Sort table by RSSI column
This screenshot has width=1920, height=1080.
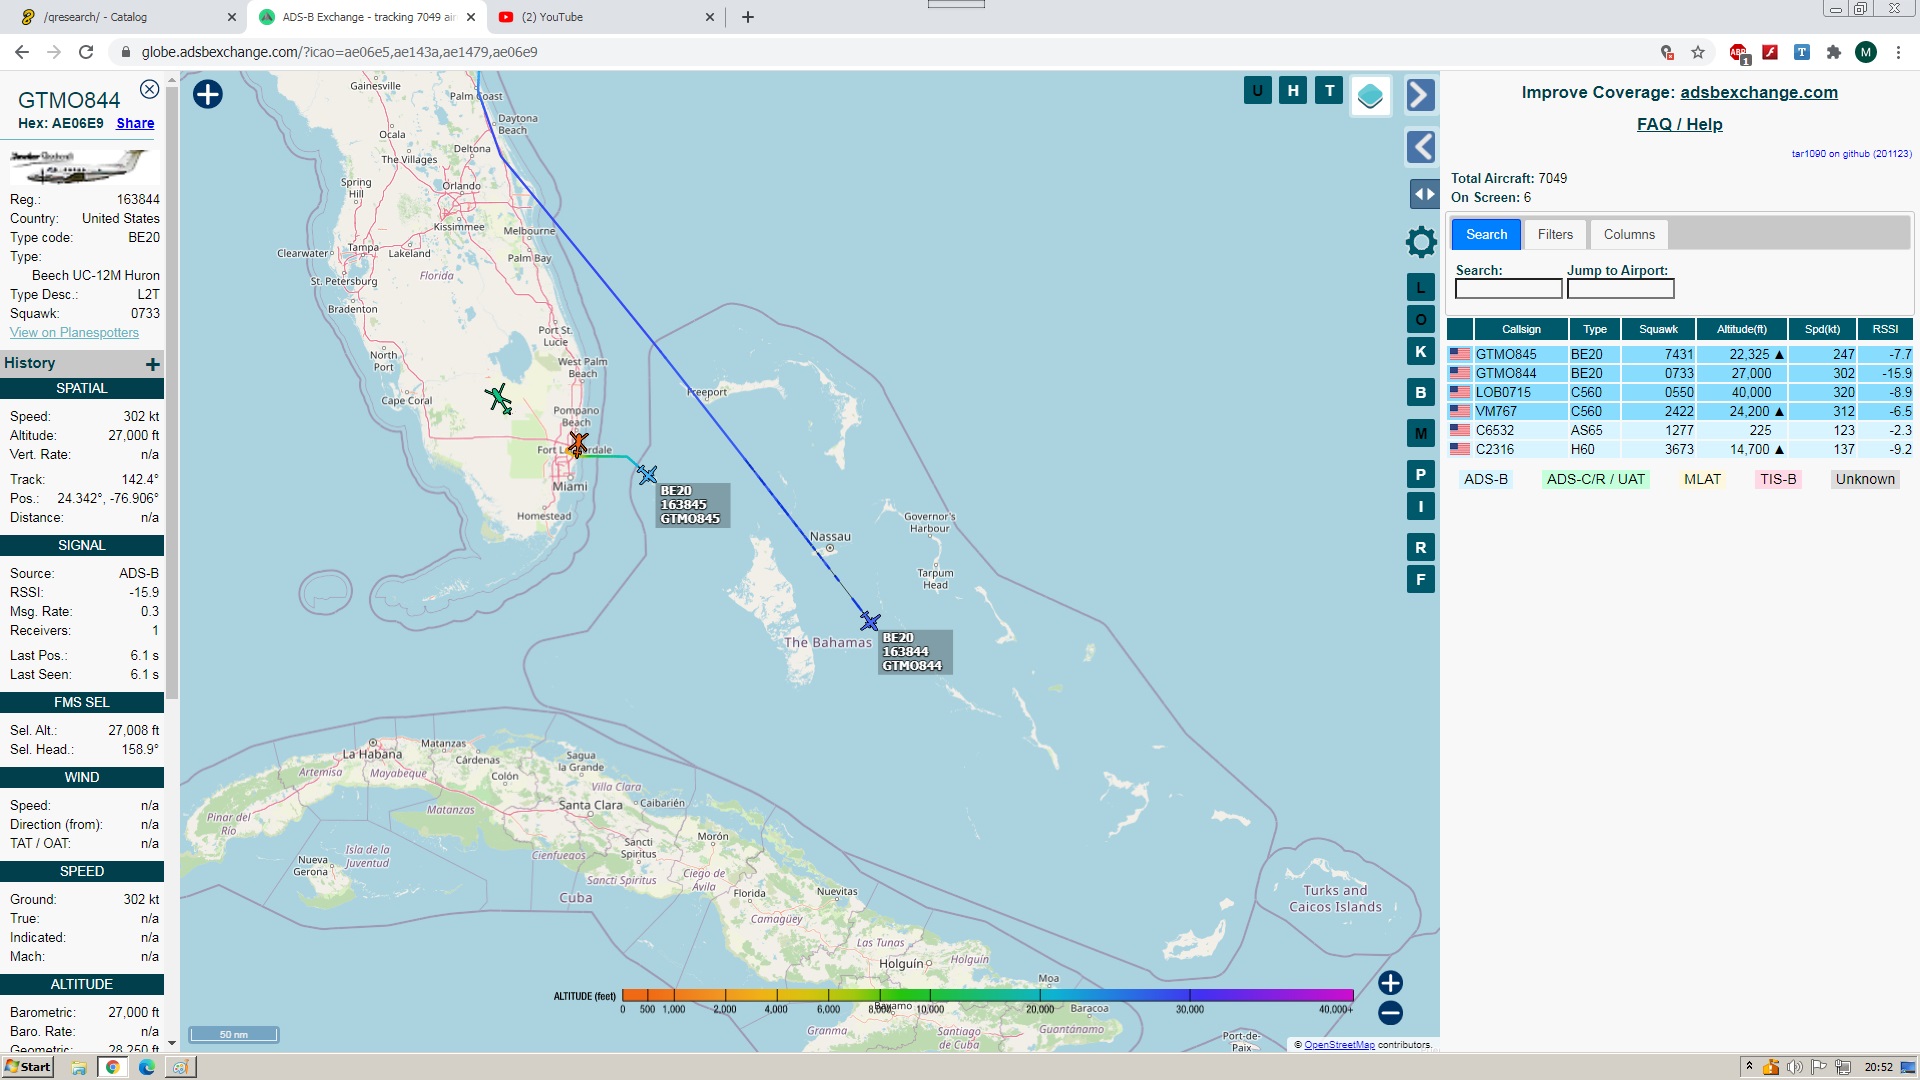point(1885,329)
